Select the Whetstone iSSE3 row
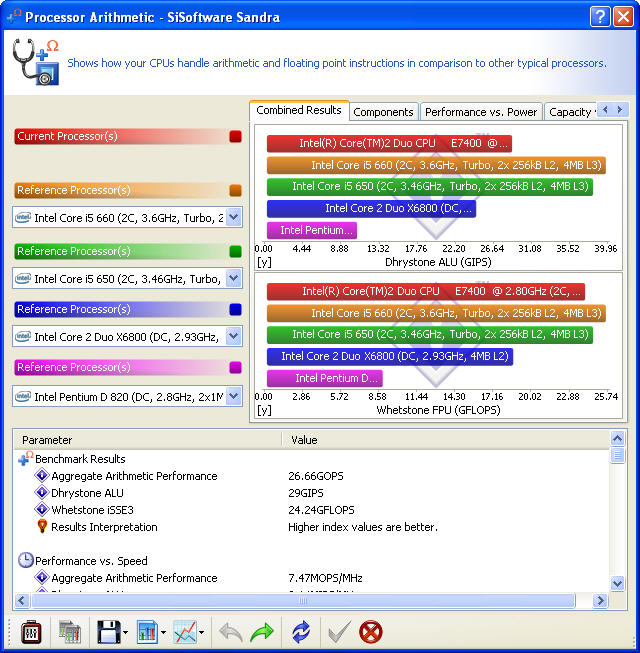 pyautogui.click(x=311, y=510)
